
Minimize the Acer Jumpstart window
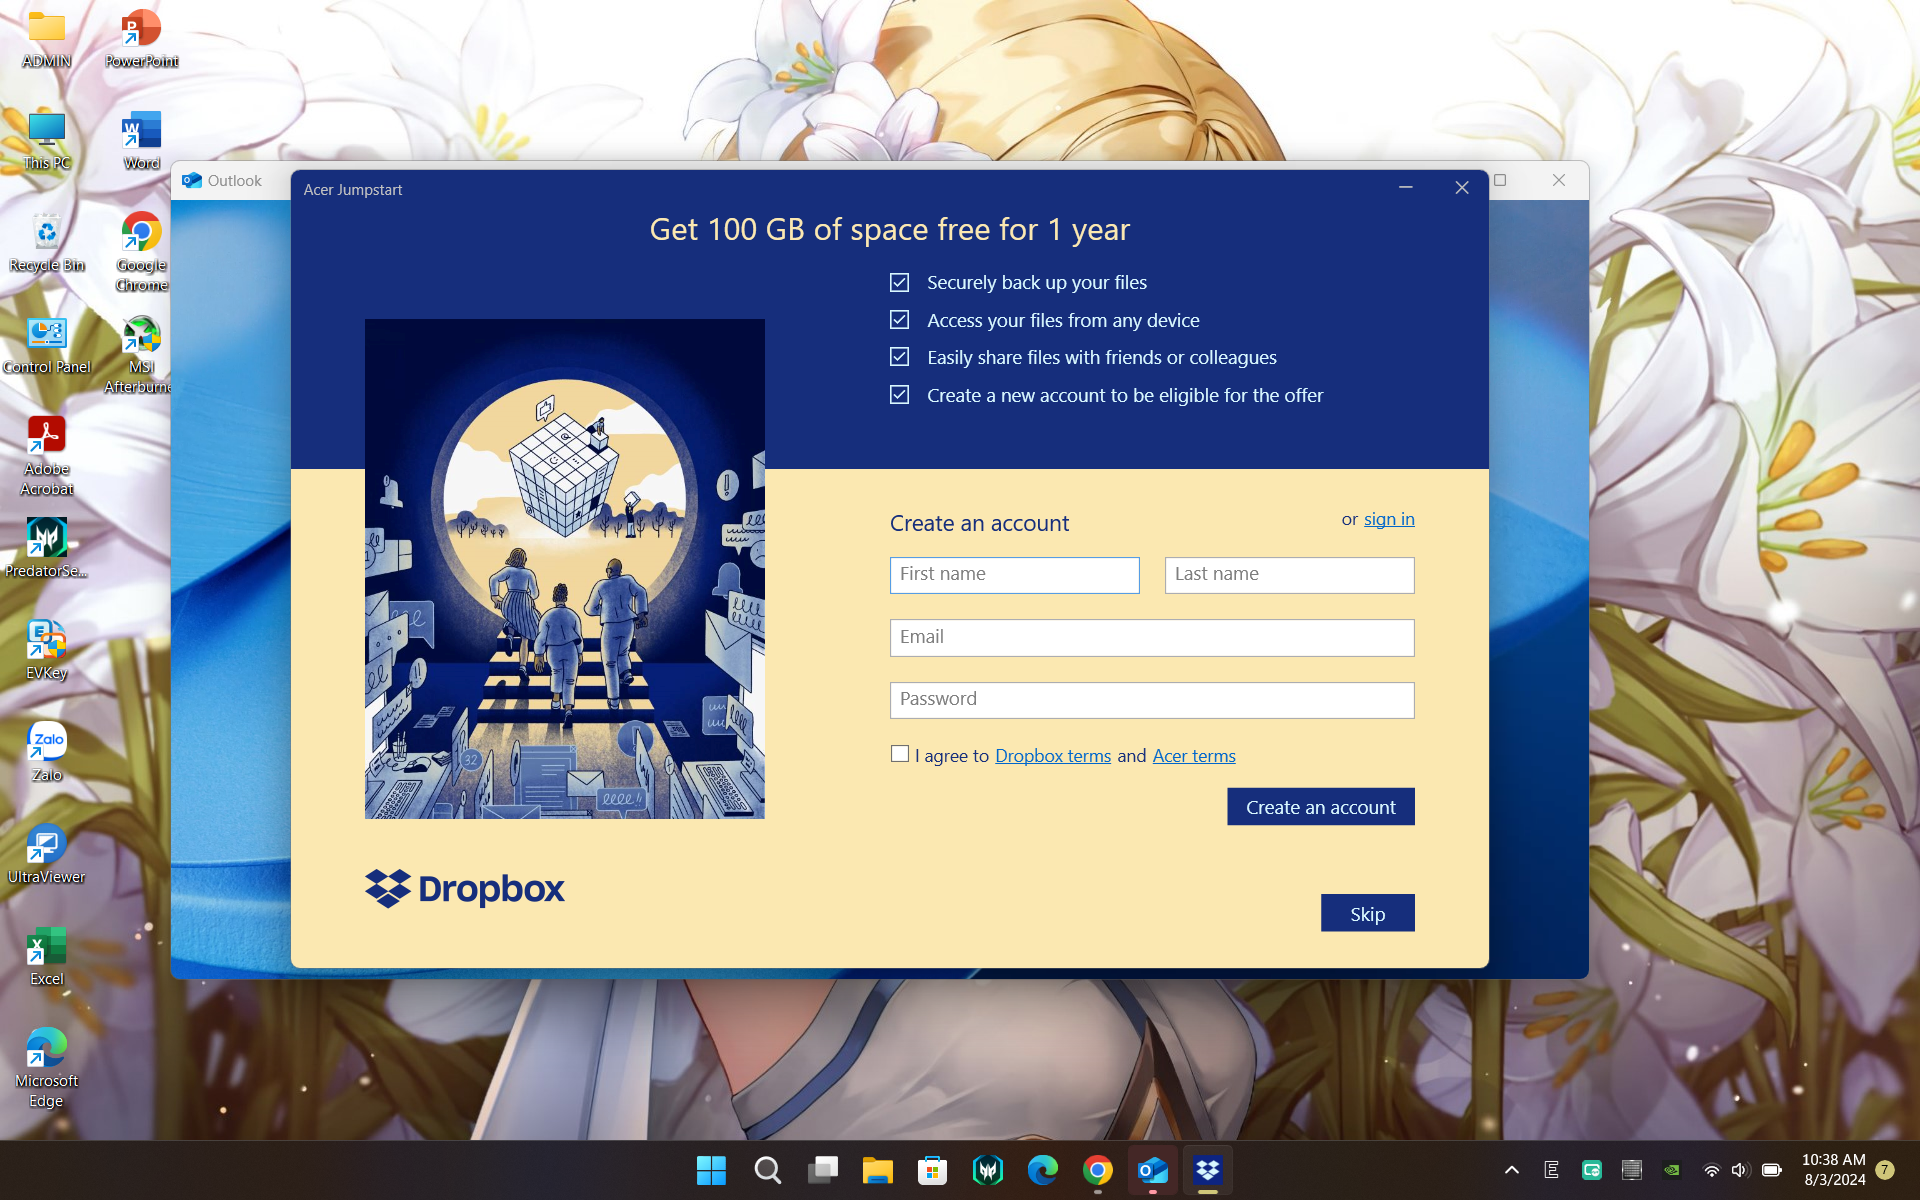[1405, 188]
